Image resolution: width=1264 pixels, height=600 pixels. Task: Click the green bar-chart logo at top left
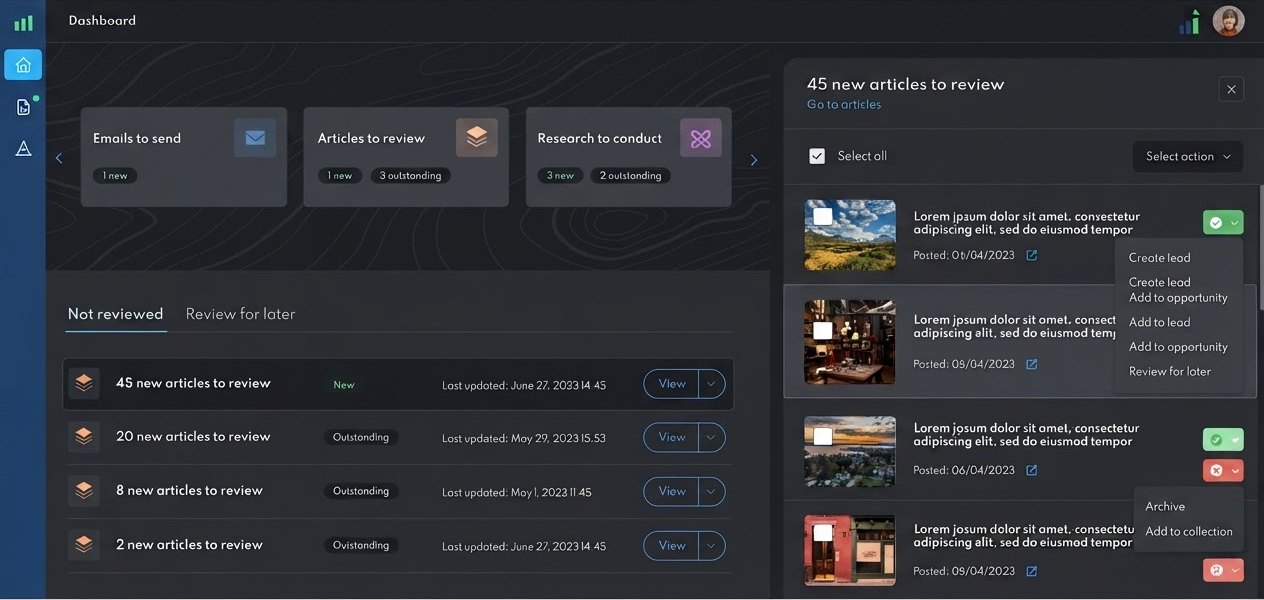pos(23,22)
